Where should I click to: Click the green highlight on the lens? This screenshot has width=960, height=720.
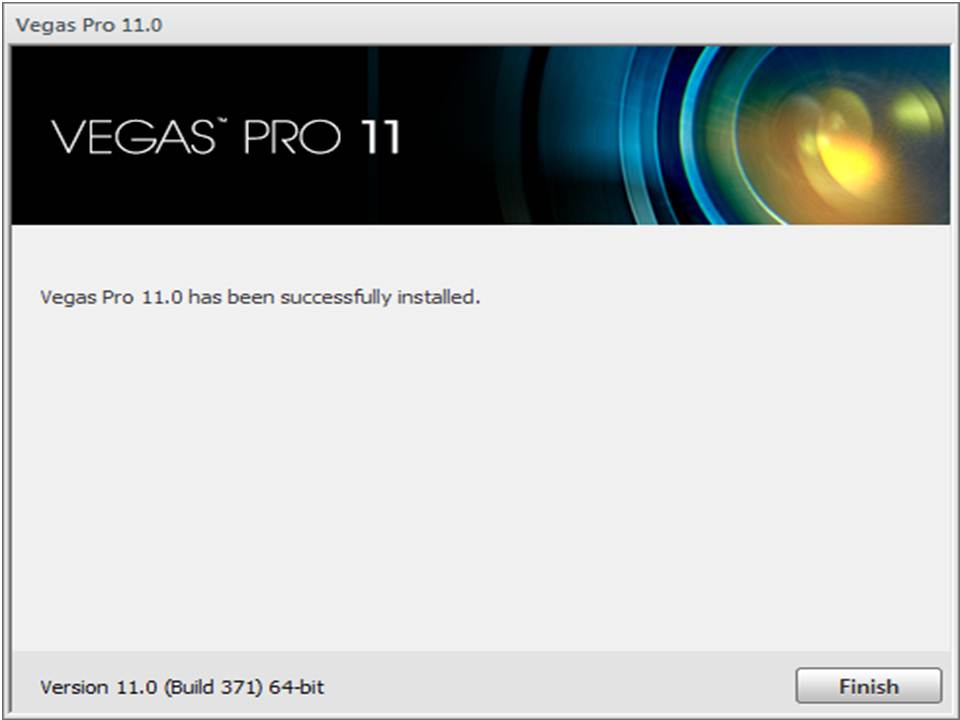click(915, 113)
